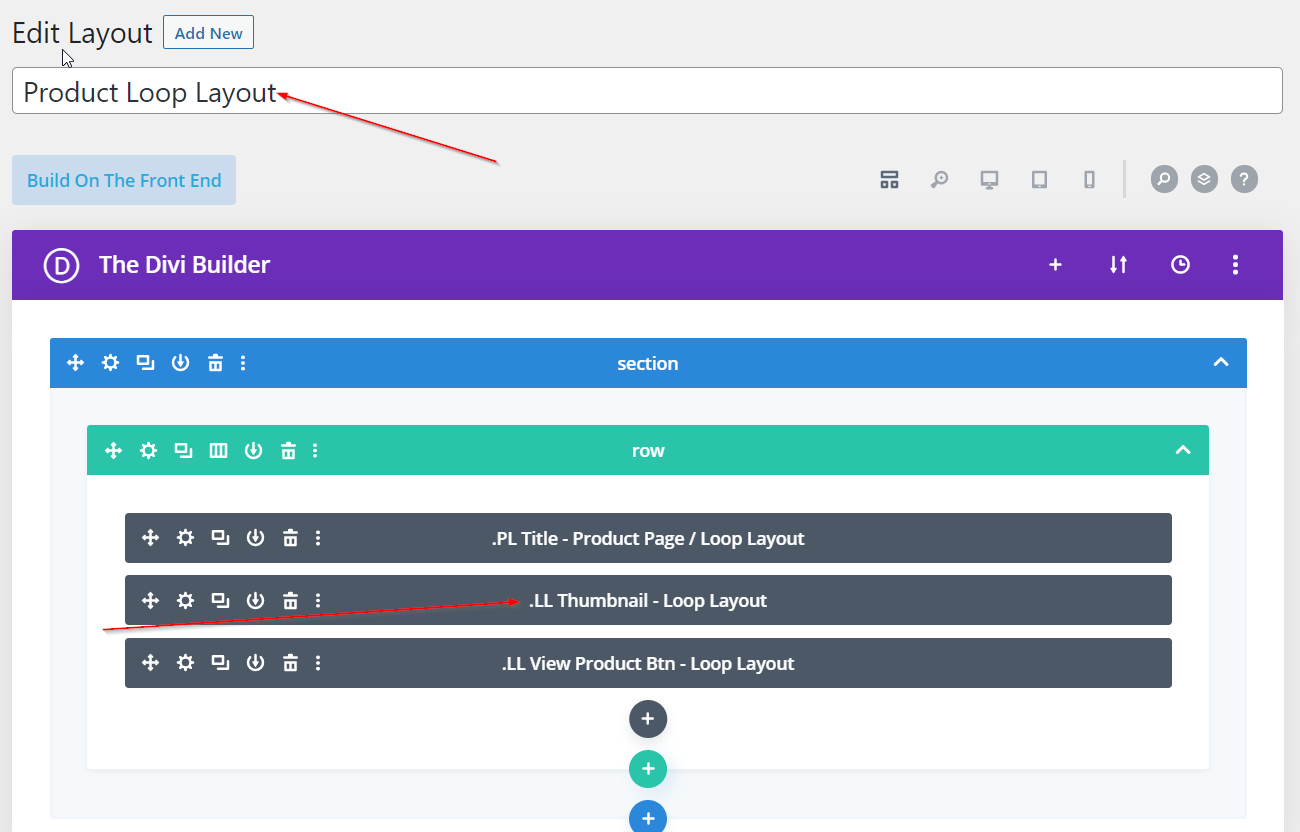Duplicate the .LL Thumbnail module

[x=220, y=600]
